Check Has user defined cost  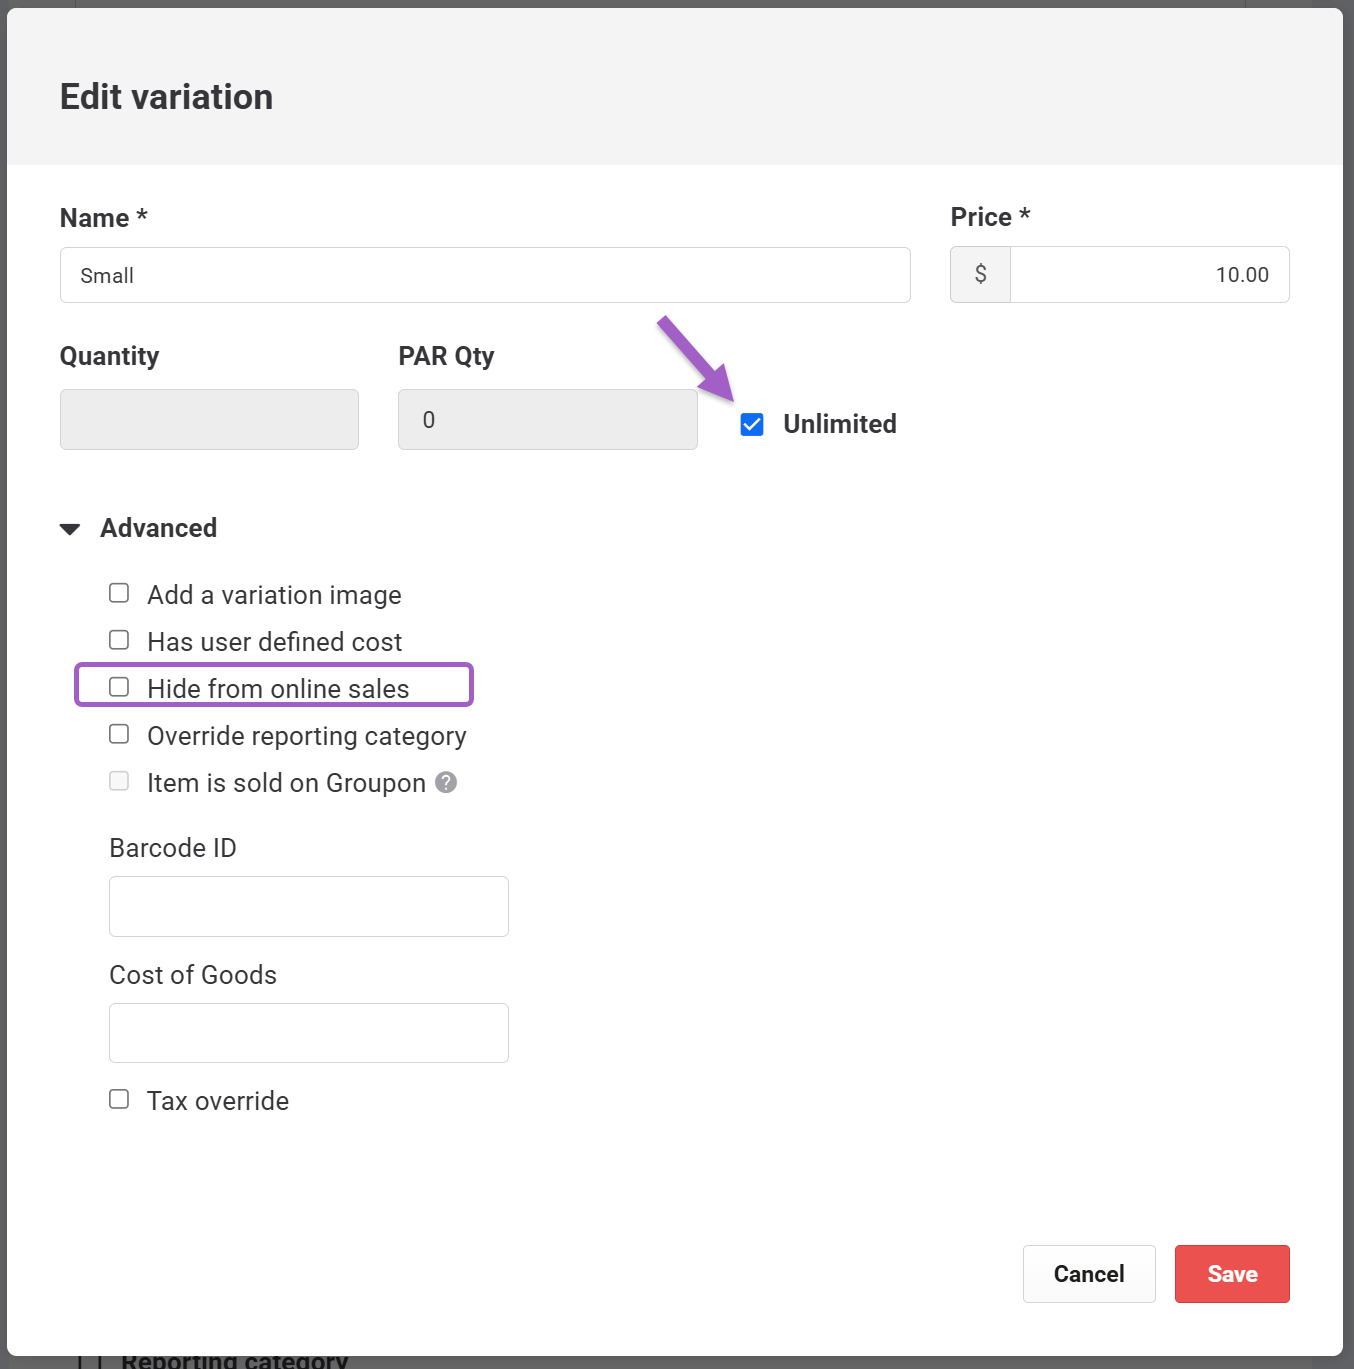click(119, 640)
